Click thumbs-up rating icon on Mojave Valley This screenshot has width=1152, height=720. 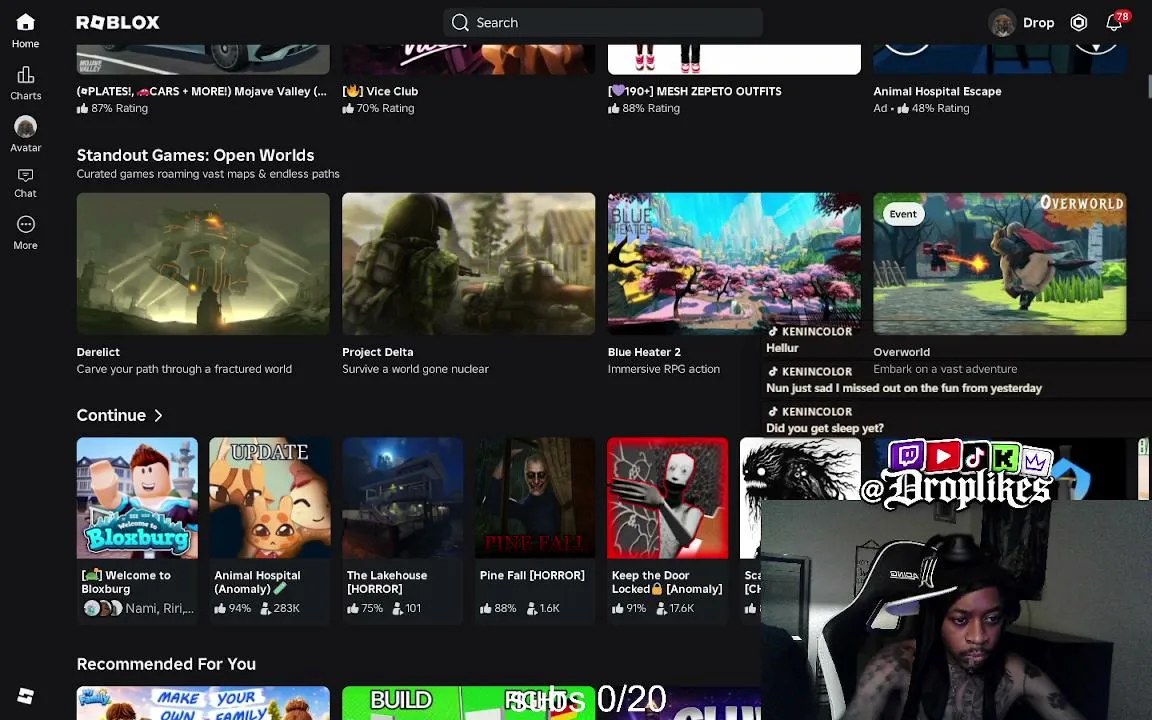click(x=82, y=108)
